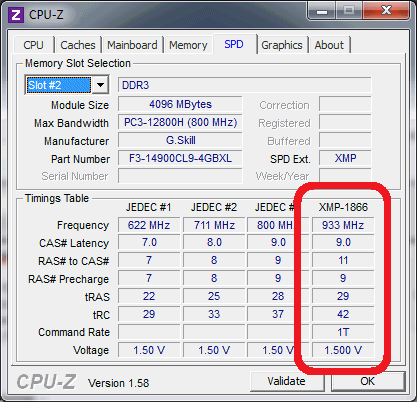Click the empty Correction field
Viewport: 417px width, 402px height.
[345, 104]
